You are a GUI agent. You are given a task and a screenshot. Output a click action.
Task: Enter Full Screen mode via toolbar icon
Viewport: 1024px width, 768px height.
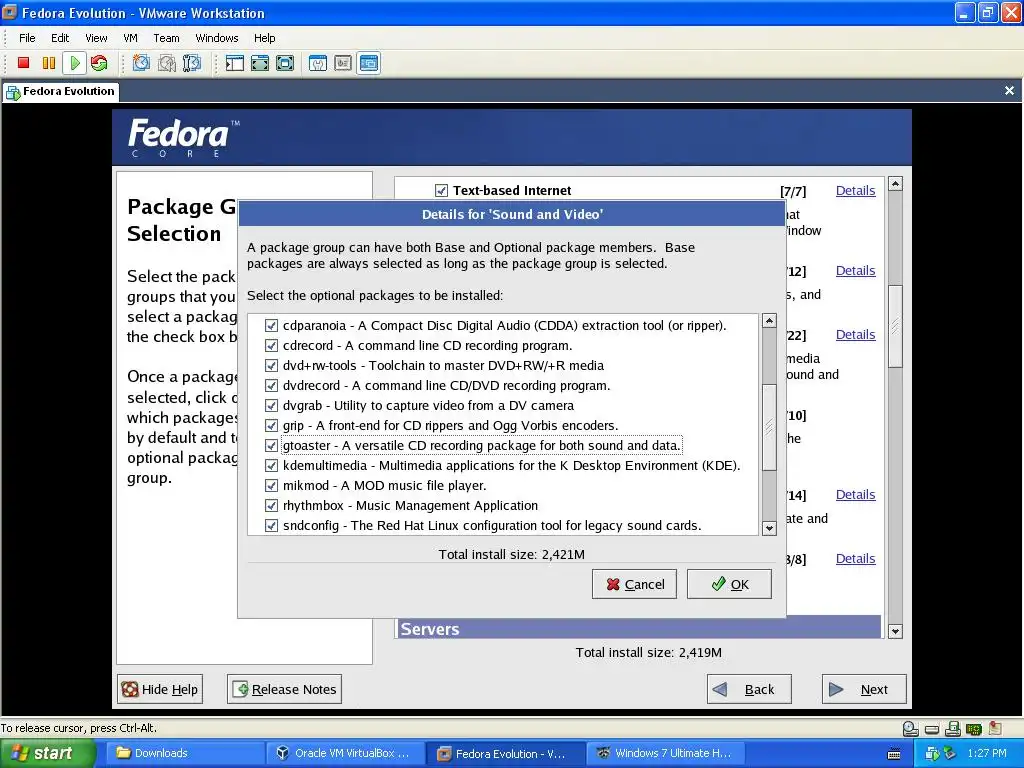tap(285, 63)
